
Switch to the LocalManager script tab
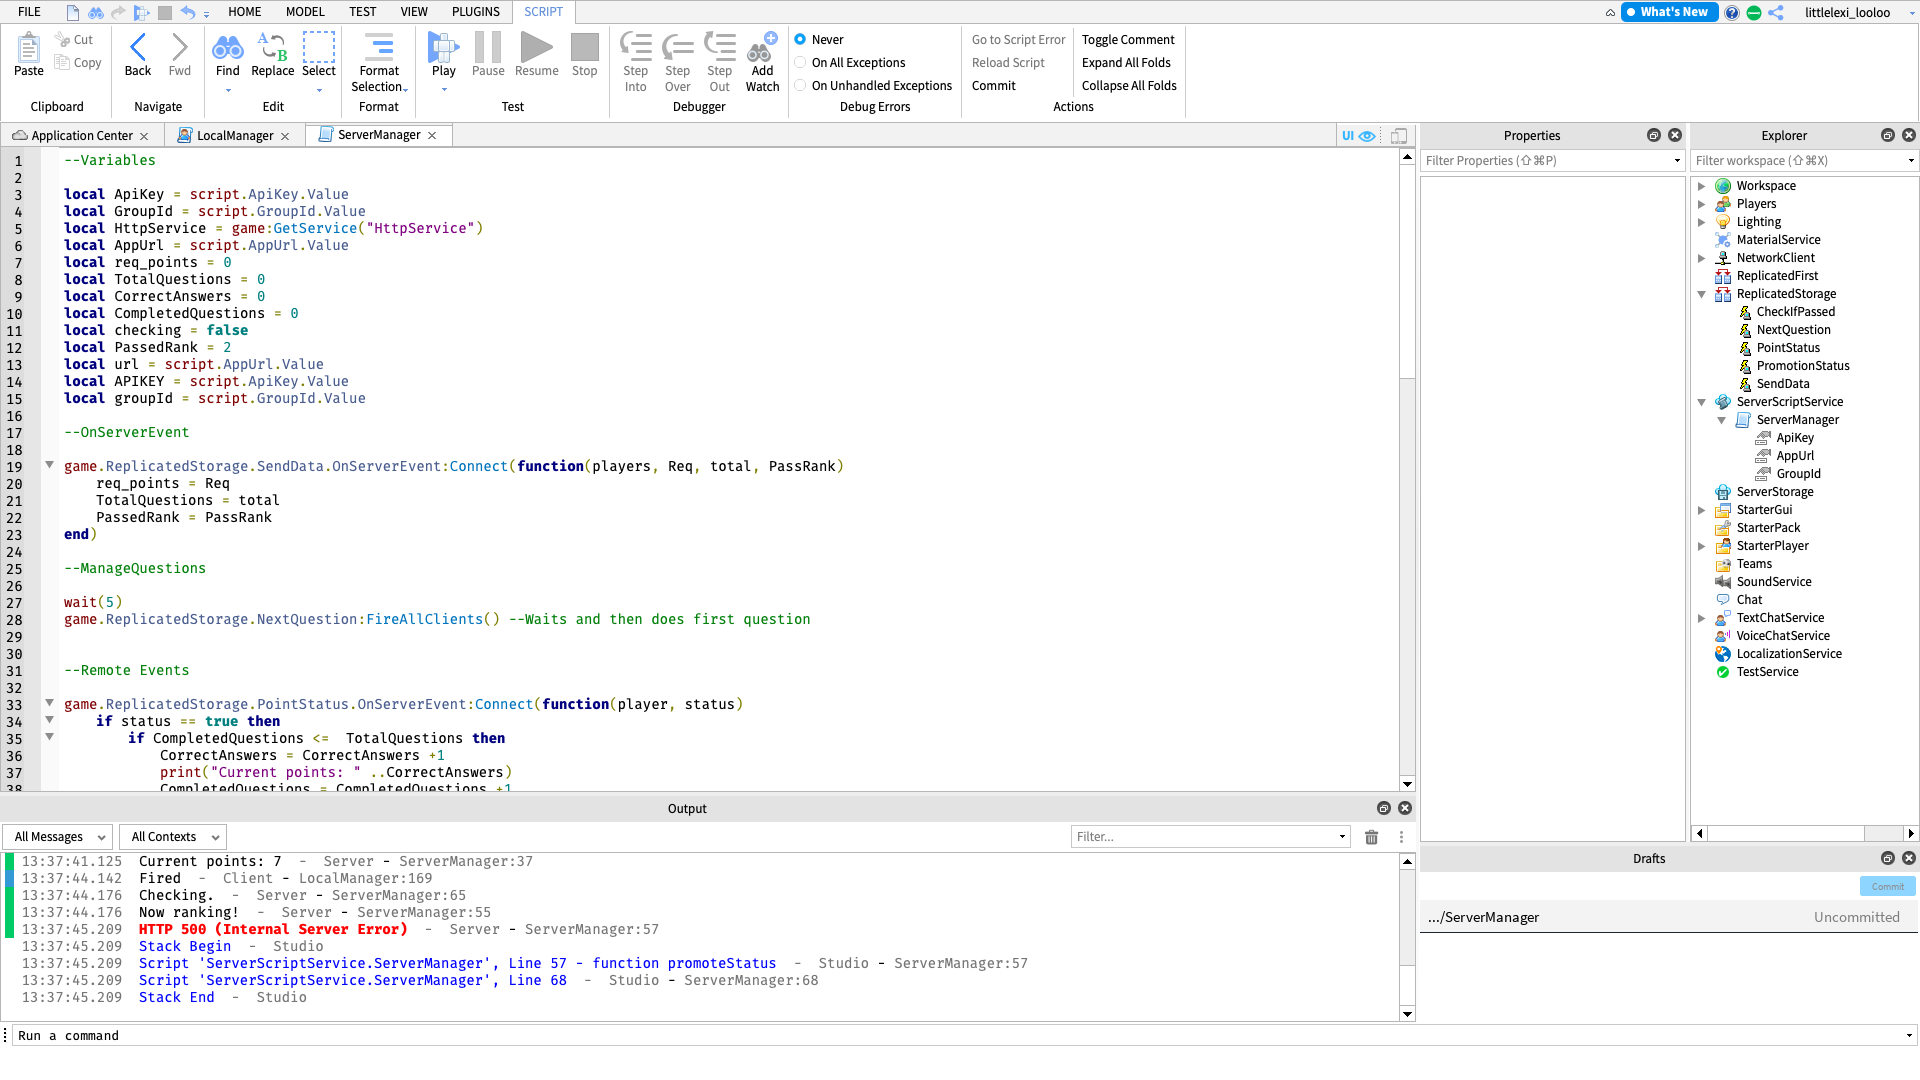[x=235, y=136]
